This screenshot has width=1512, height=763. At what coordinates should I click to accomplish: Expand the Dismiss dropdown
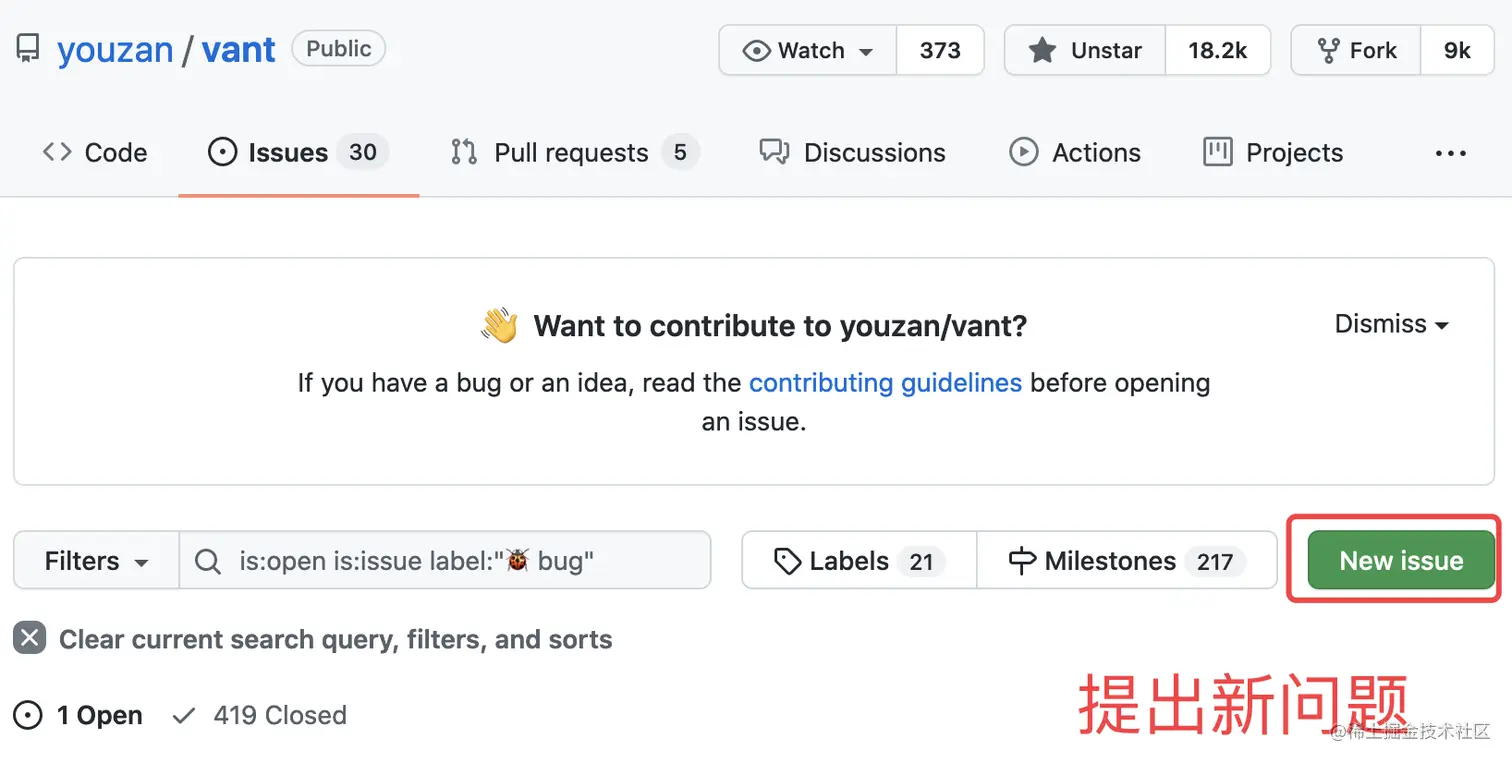[1391, 324]
